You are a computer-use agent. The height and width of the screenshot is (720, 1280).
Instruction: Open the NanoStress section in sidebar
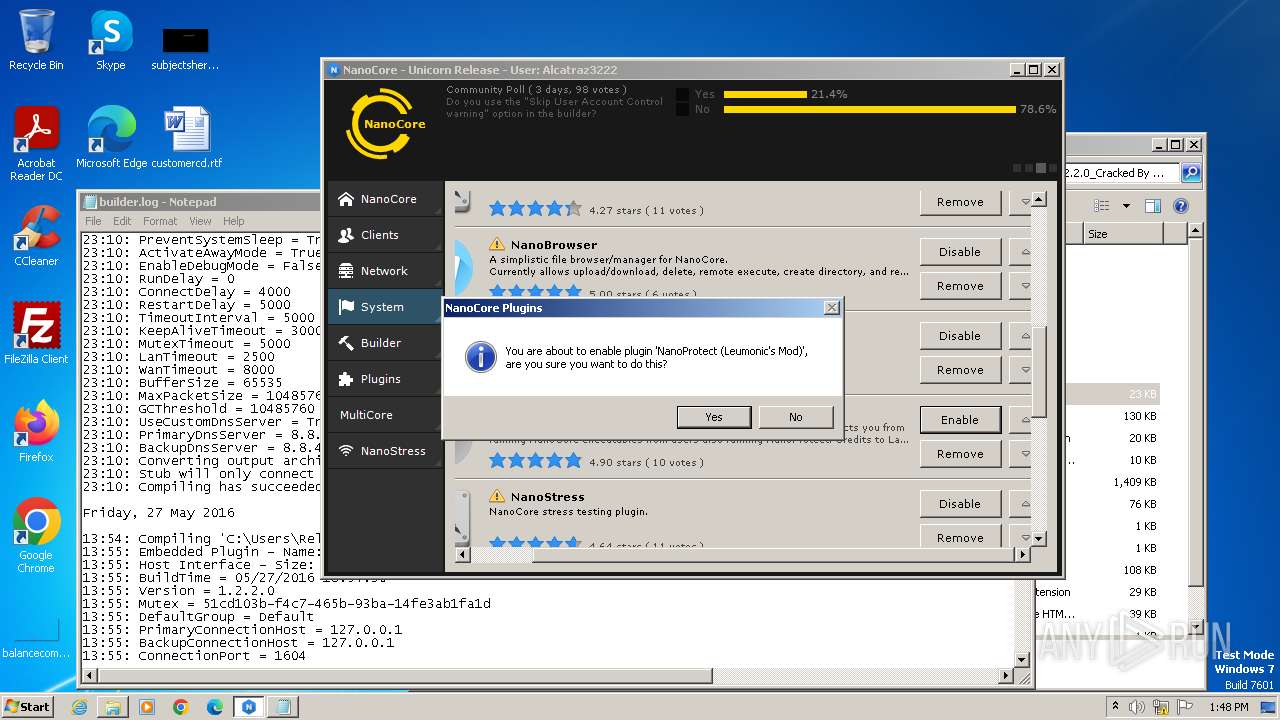pos(385,451)
